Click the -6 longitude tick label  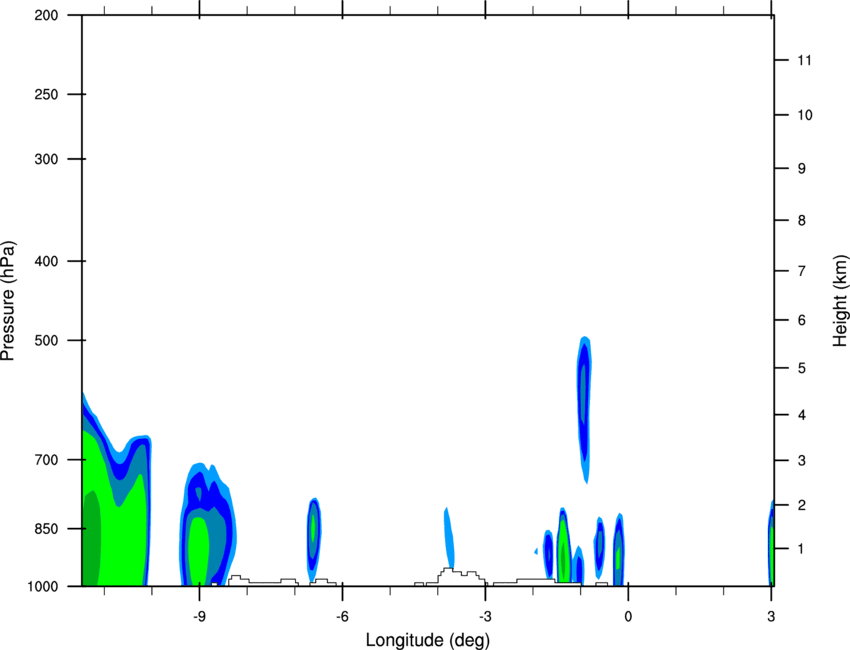[x=342, y=617]
